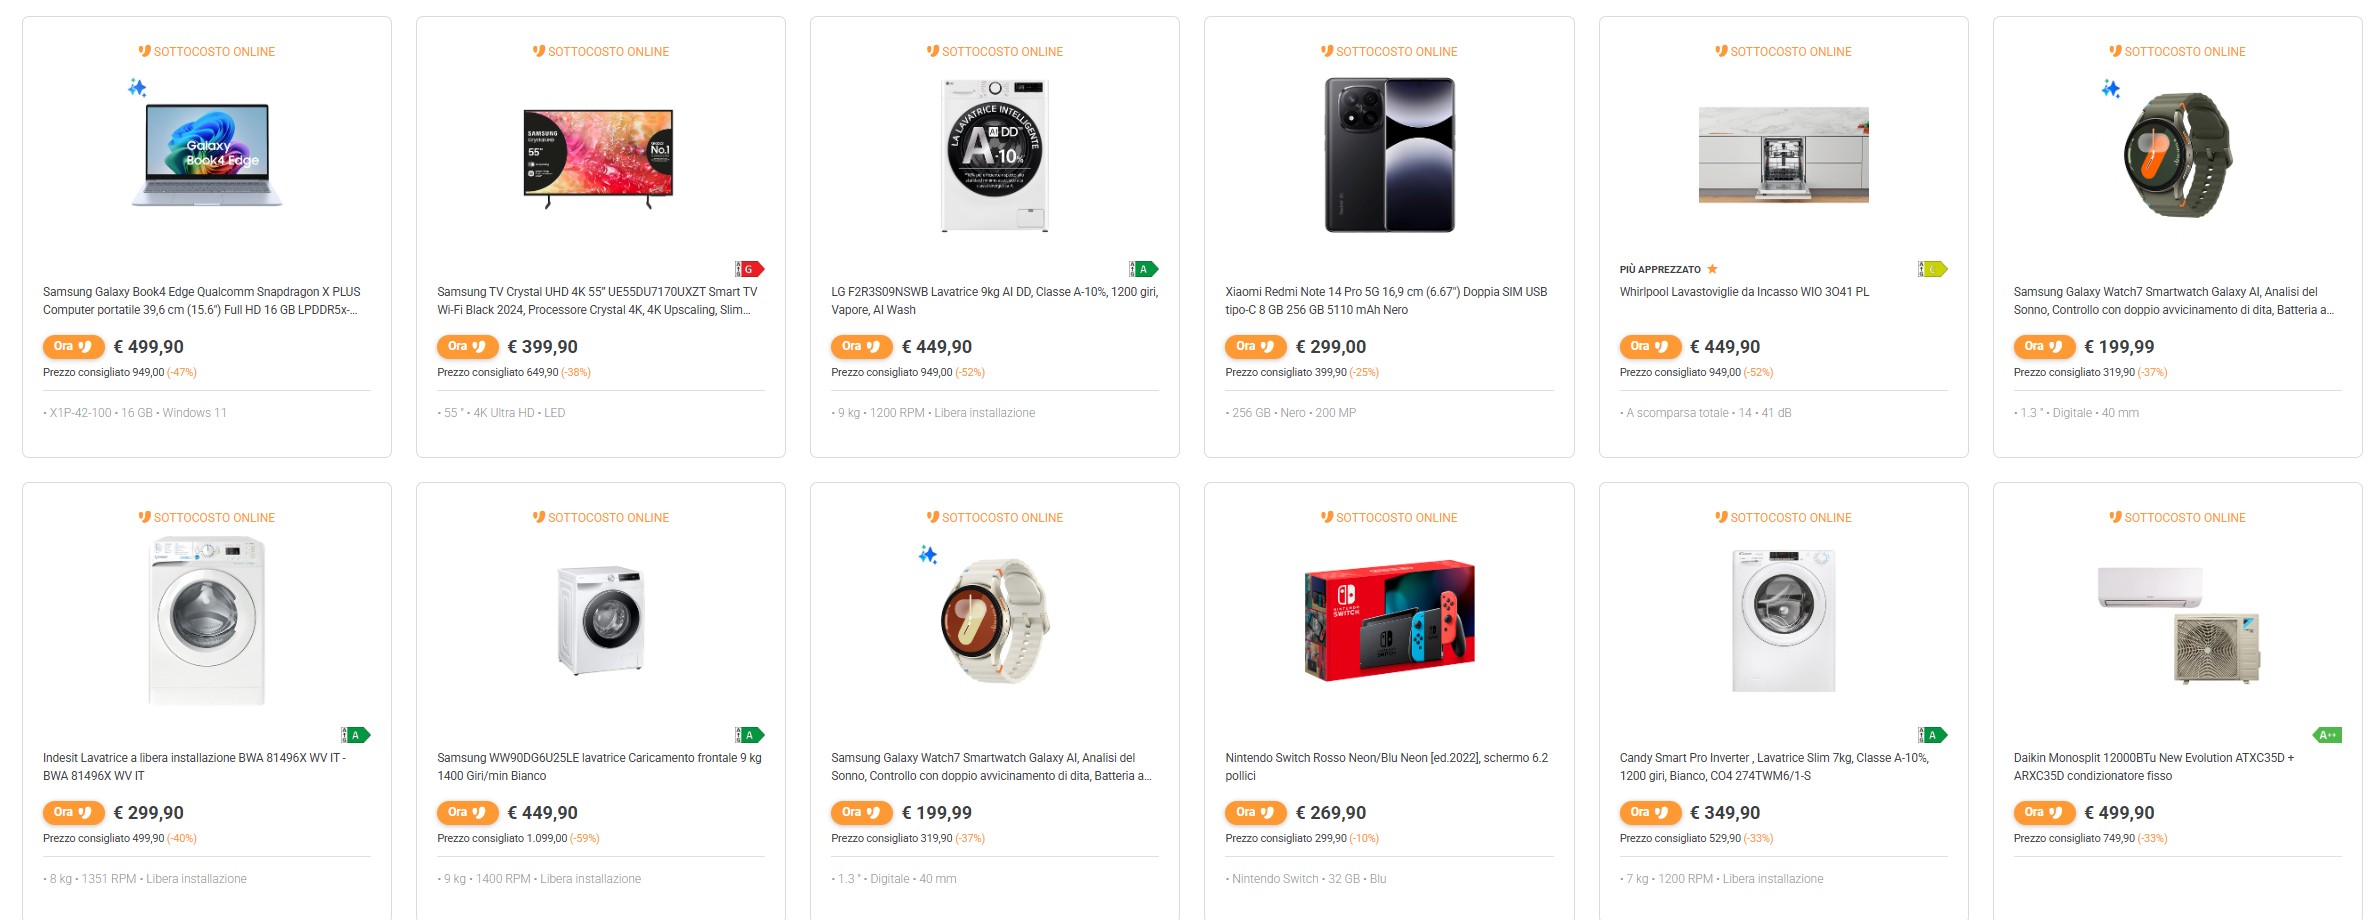The image size is (2373, 920).
Task: Open energy class A label on LG Lavatrice
Action: [x=1143, y=269]
